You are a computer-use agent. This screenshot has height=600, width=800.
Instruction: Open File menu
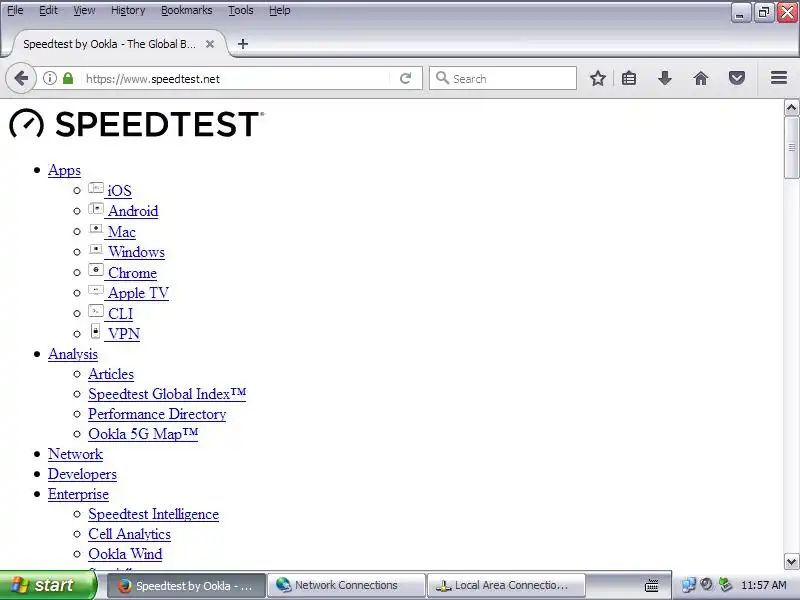[15, 10]
